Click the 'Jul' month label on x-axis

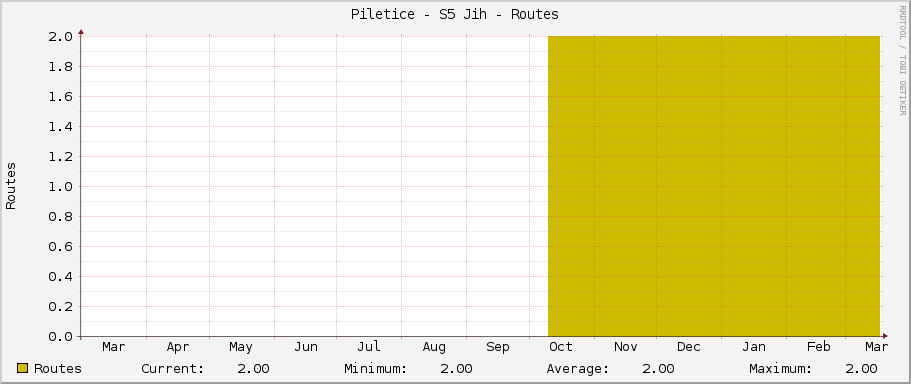click(369, 347)
